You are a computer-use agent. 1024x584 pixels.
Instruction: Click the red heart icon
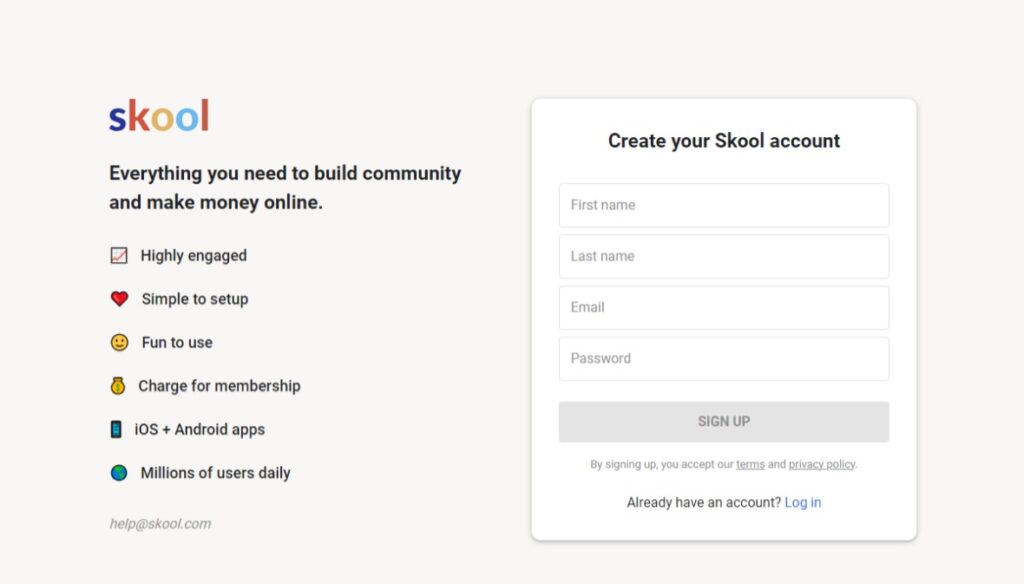(x=120, y=299)
